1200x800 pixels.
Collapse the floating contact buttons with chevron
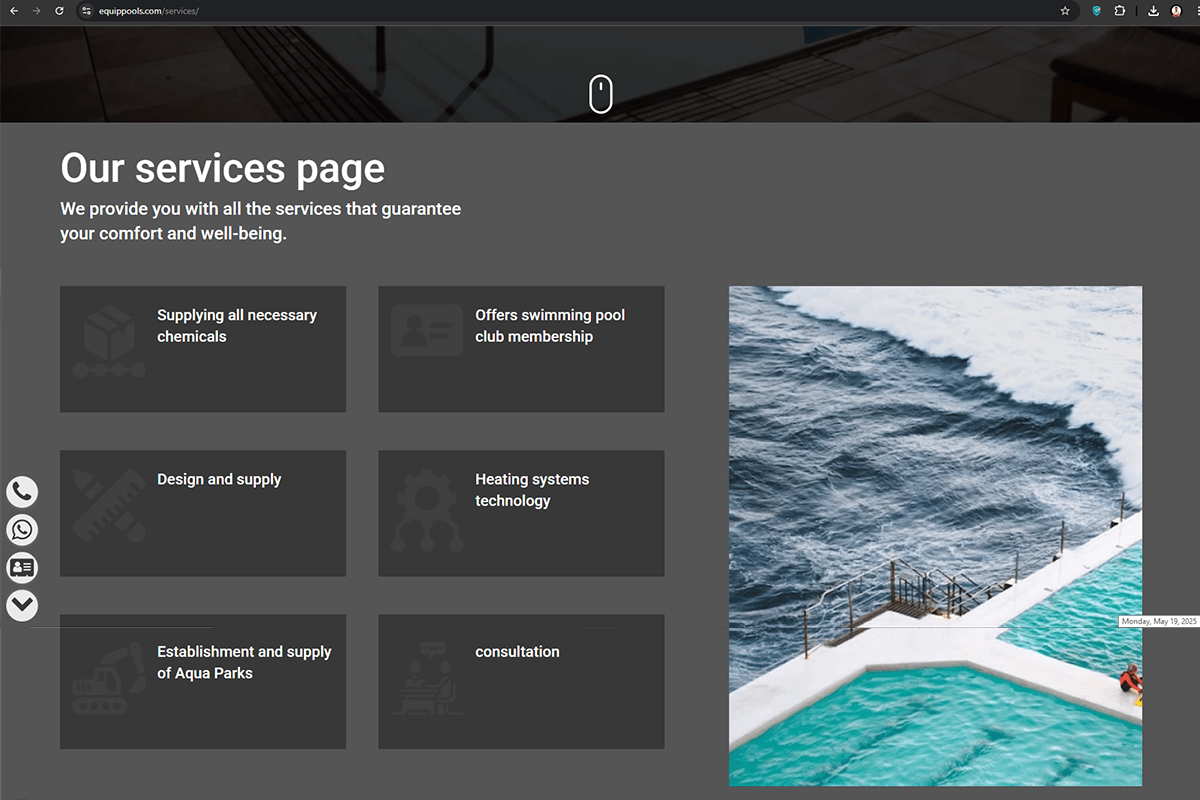tap(22, 605)
